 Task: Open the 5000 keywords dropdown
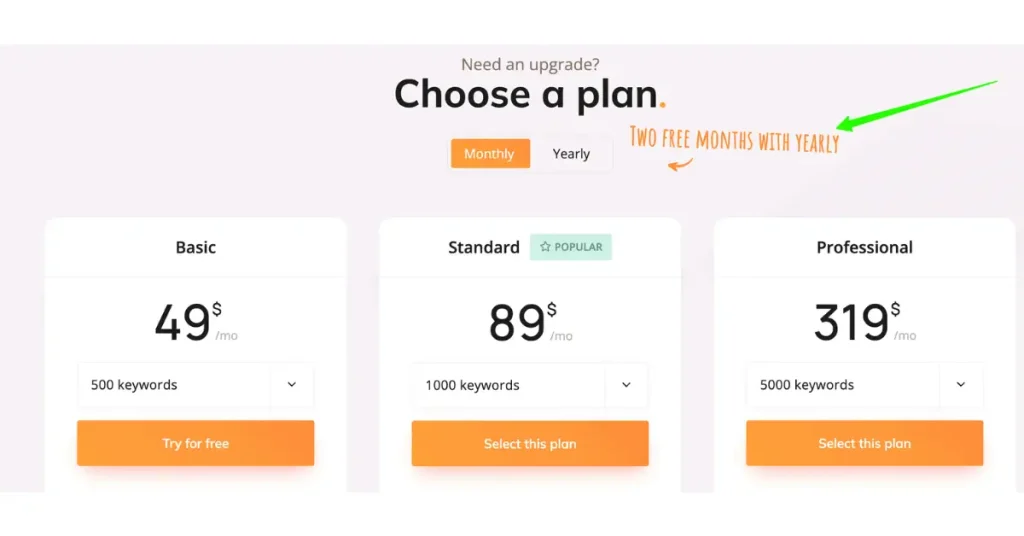click(x=960, y=385)
